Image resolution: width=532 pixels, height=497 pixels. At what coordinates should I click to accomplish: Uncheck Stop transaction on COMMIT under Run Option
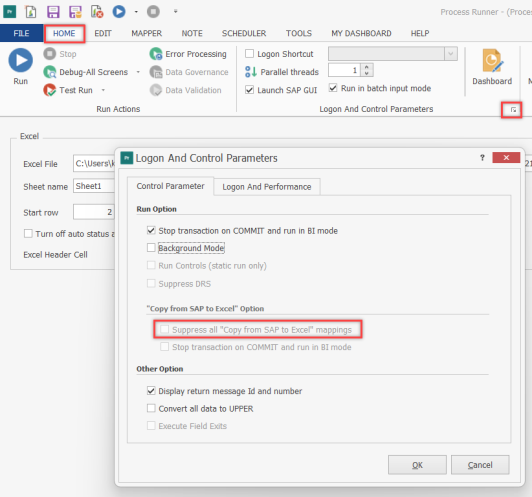(151, 230)
